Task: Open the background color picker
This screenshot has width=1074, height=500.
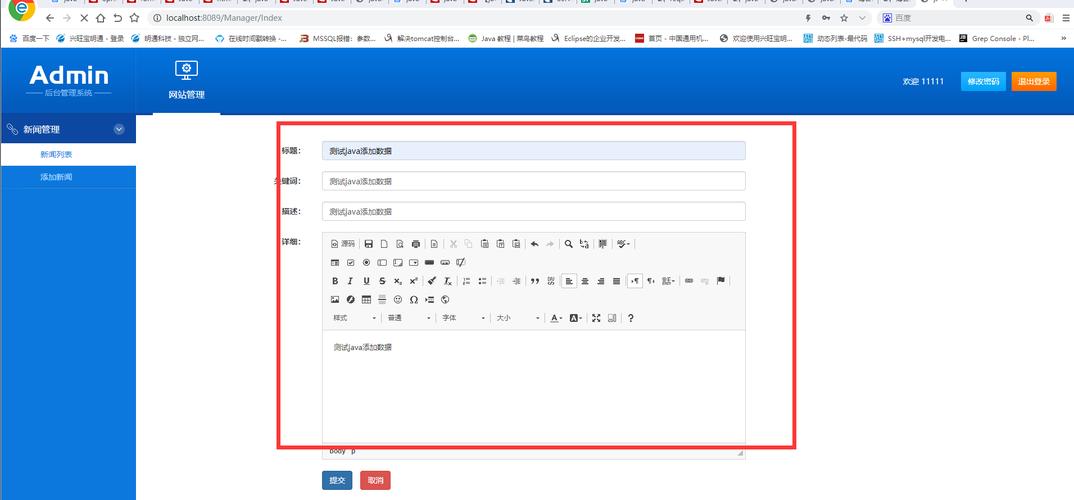Action: [x=575, y=318]
